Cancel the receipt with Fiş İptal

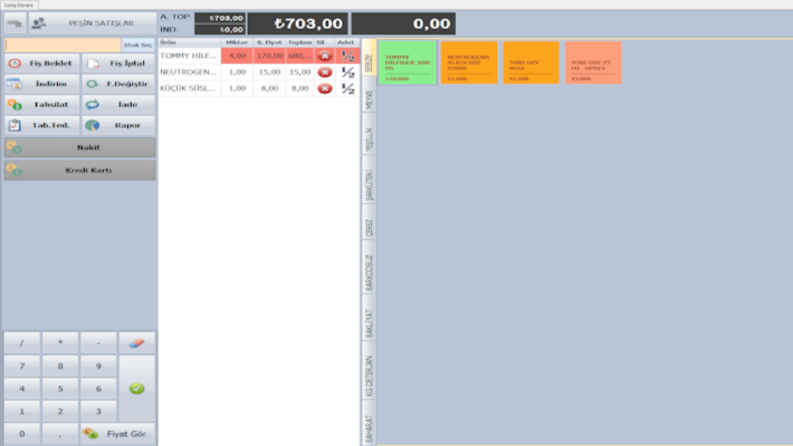(x=118, y=63)
